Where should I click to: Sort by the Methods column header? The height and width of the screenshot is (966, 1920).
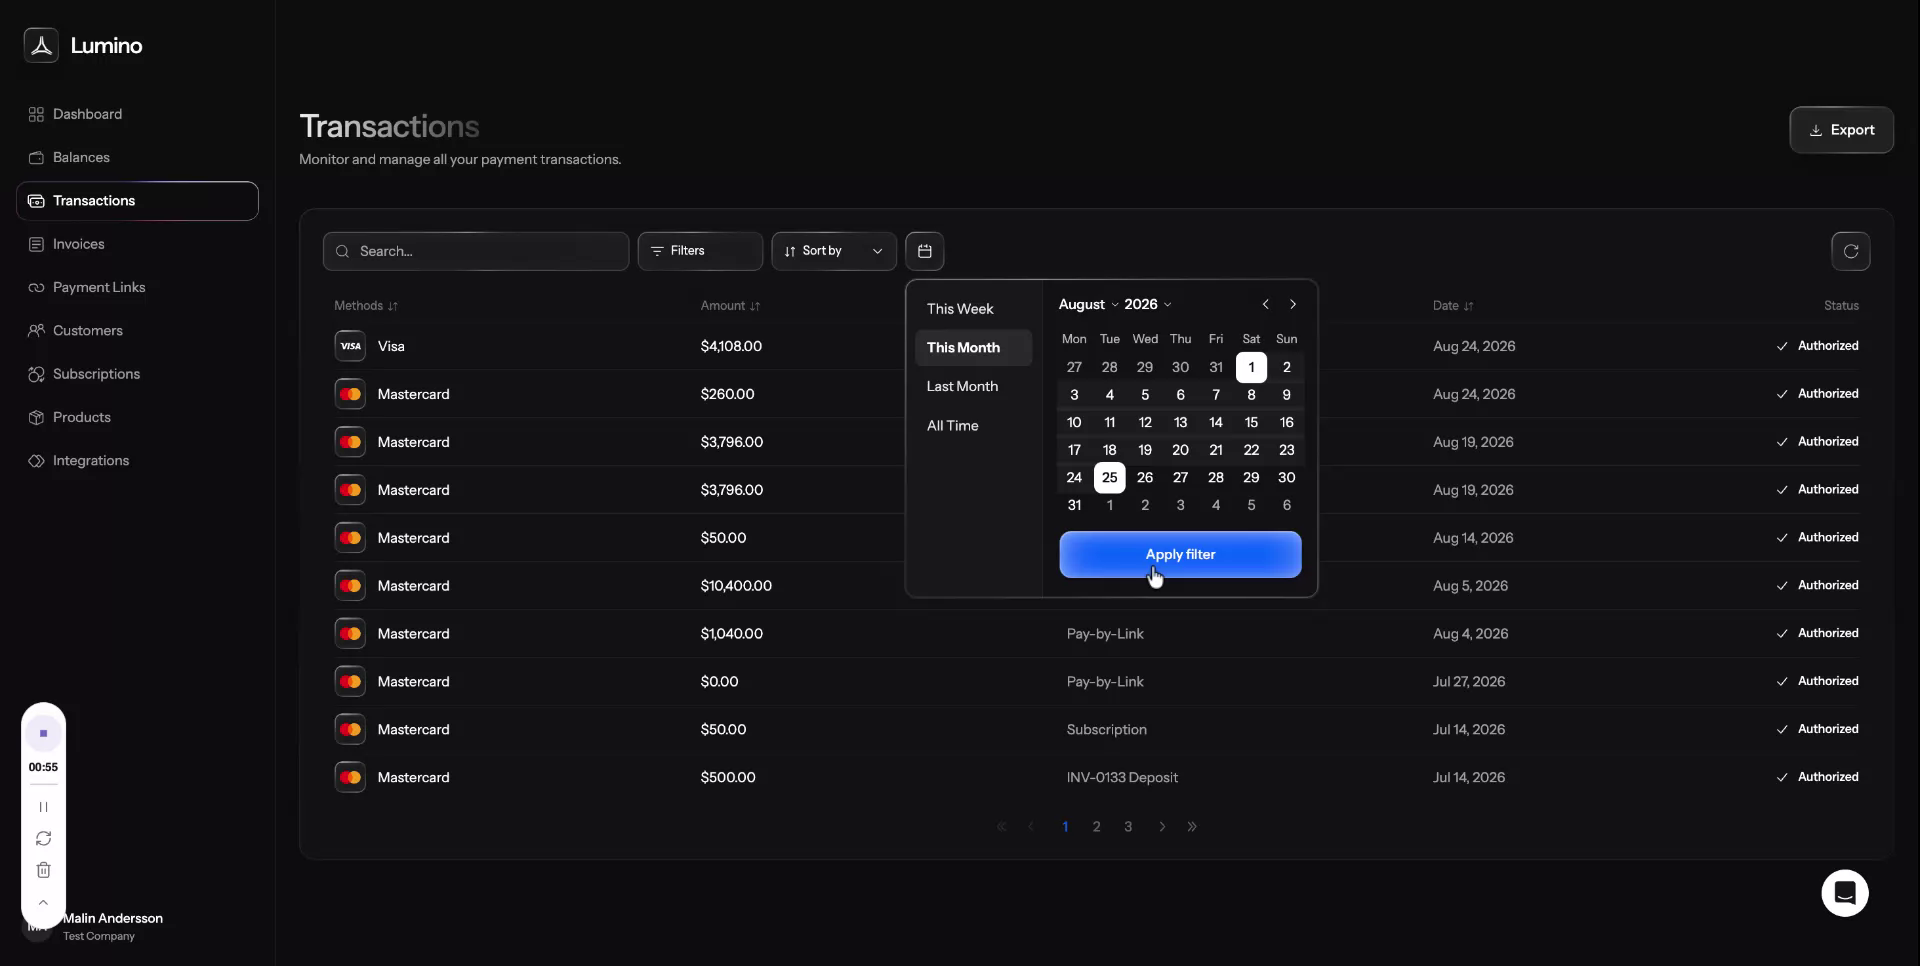(x=366, y=306)
